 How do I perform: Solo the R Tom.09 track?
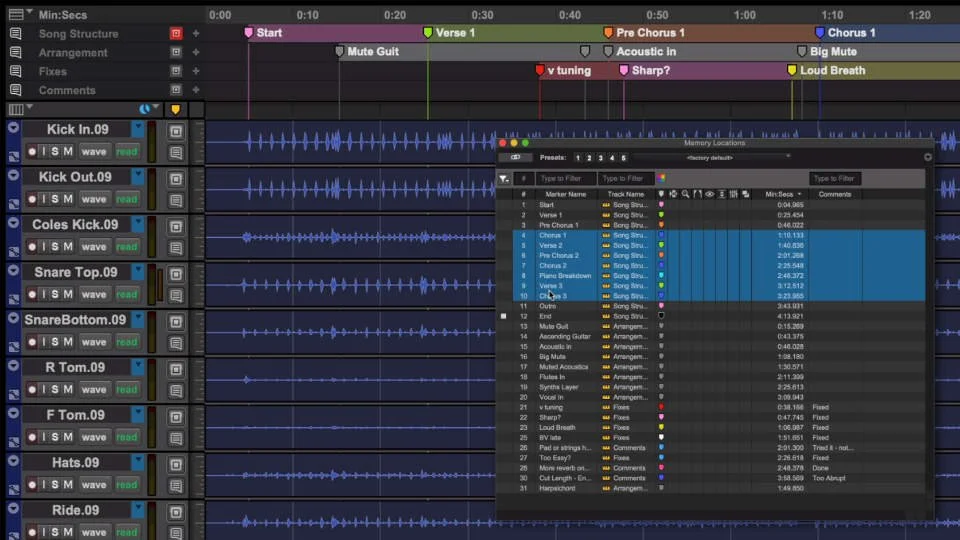[55, 389]
